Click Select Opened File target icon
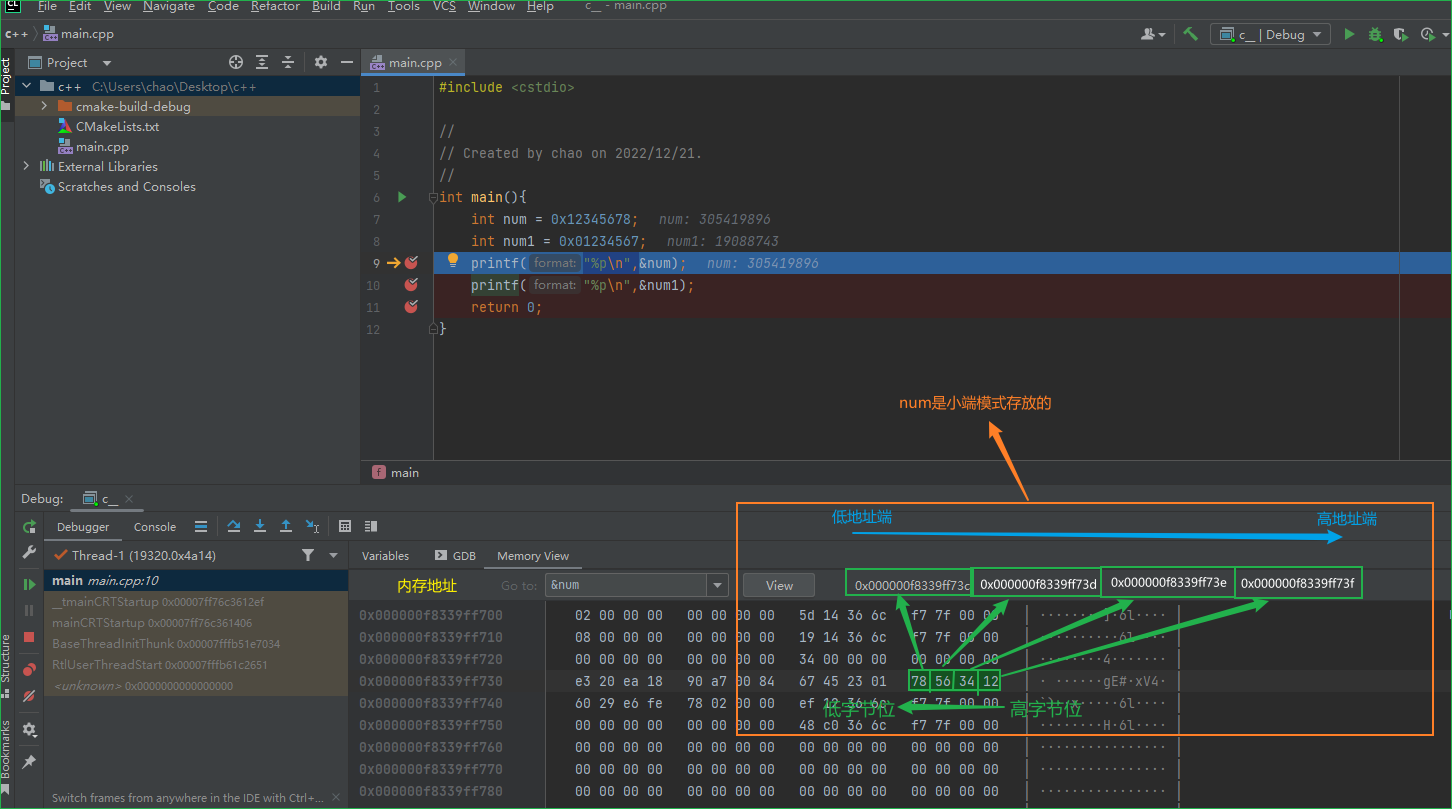Viewport: 1452px width, 809px height. click(236, 62)
